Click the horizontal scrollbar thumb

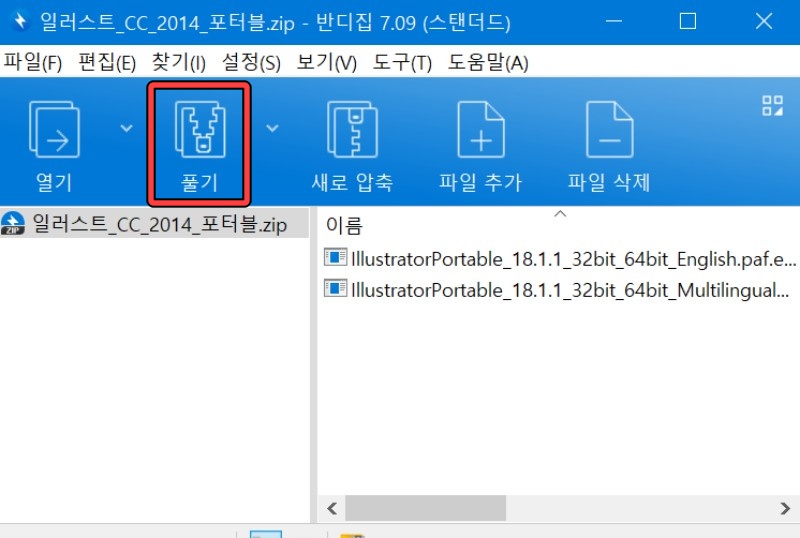coord(426,508)
